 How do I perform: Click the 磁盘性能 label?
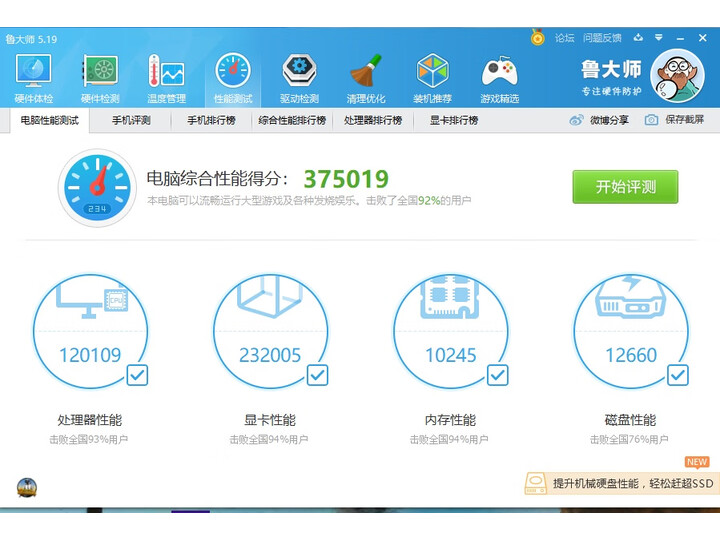(630, 420)
